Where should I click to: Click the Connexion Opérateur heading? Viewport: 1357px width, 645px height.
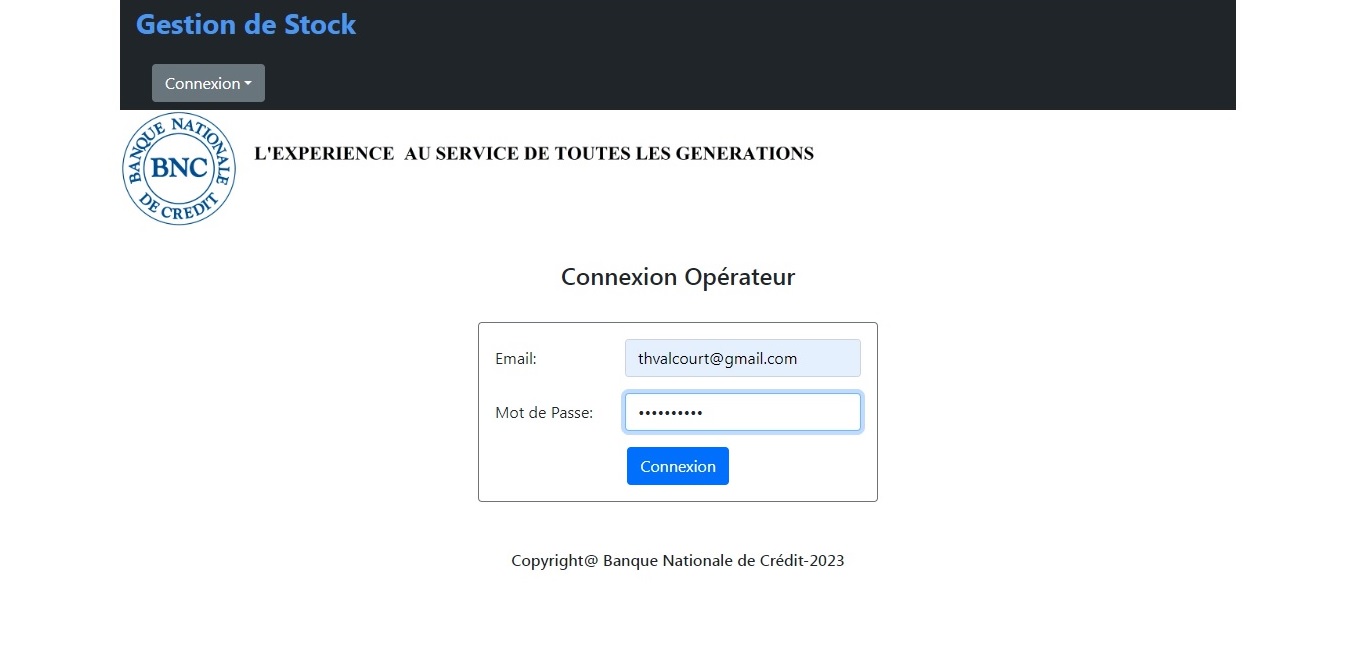tap(677, 277)
